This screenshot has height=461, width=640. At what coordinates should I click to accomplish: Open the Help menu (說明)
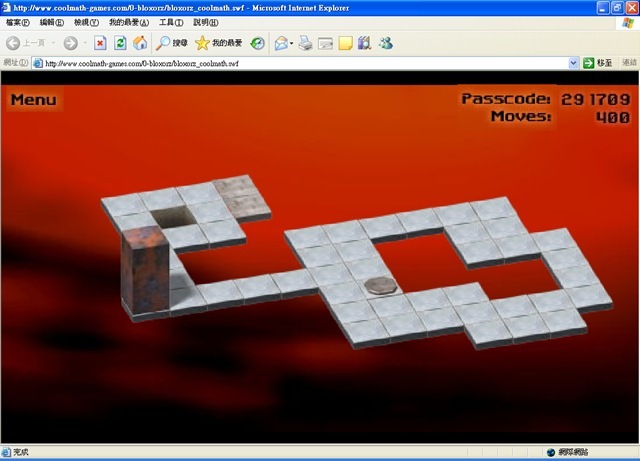pos(206,22)
